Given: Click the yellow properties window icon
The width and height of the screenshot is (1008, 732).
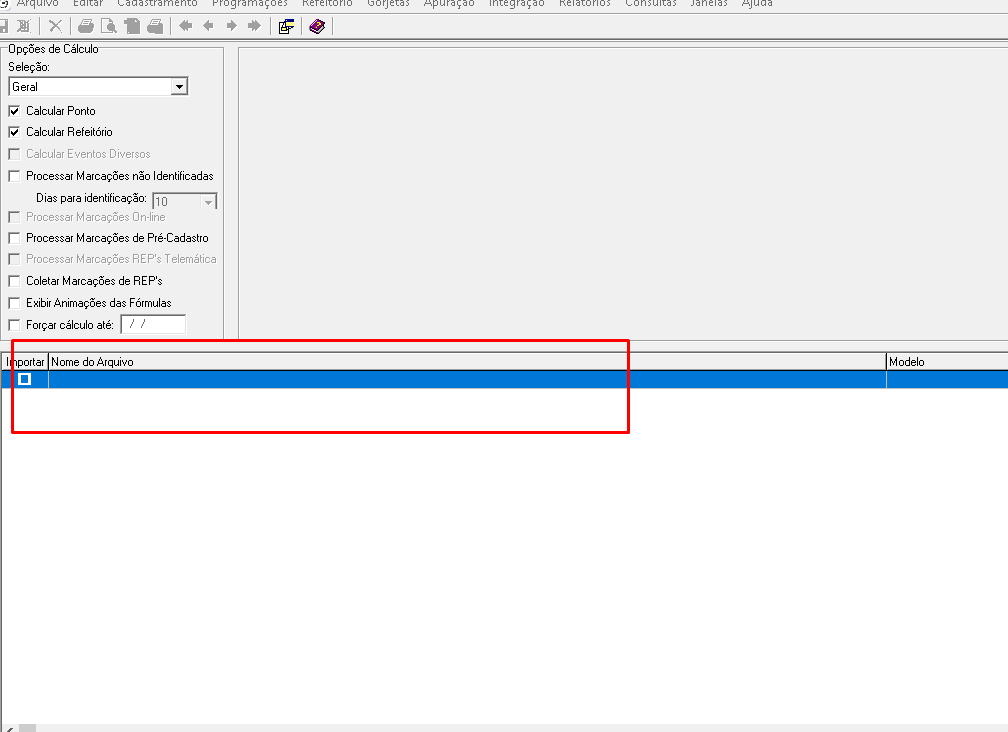Looking at the screenshot, I should coord(286,26).
